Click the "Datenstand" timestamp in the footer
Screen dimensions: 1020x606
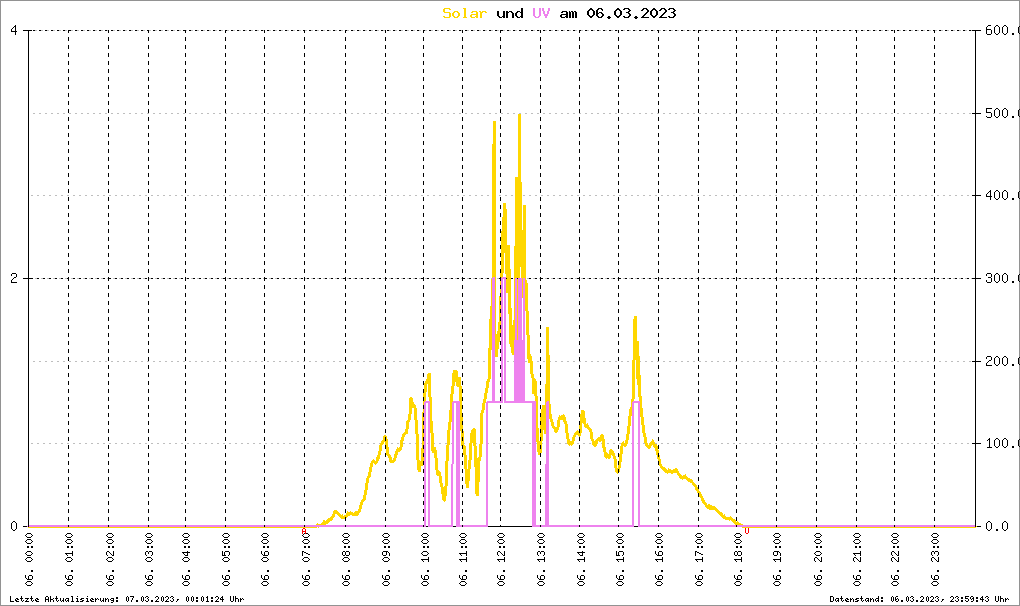coord(920,598)
